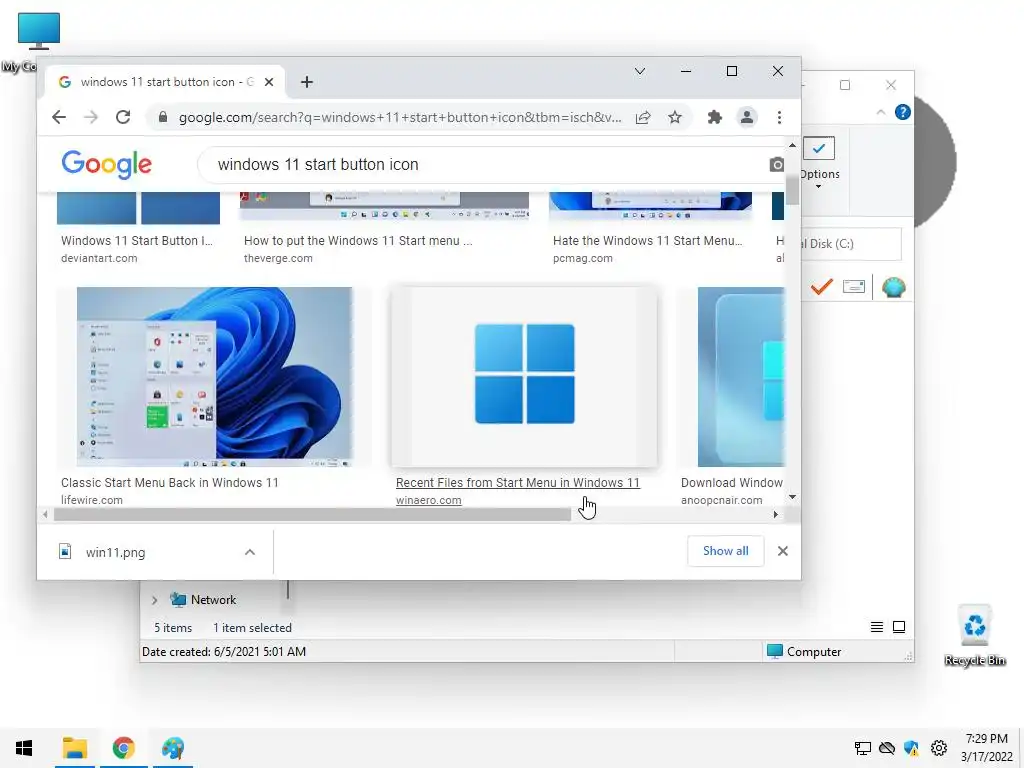Open the Chrome three-dot menu
The height and width of the screenshot is (768, 1024).
pyautogui.click(x=779, y=118)
